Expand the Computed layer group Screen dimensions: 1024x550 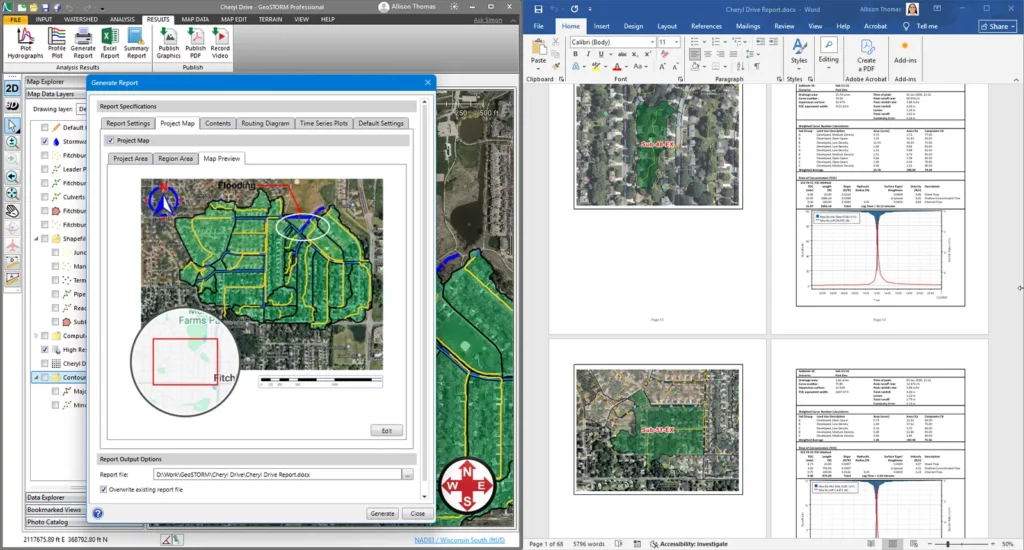(x=36, y=336)
